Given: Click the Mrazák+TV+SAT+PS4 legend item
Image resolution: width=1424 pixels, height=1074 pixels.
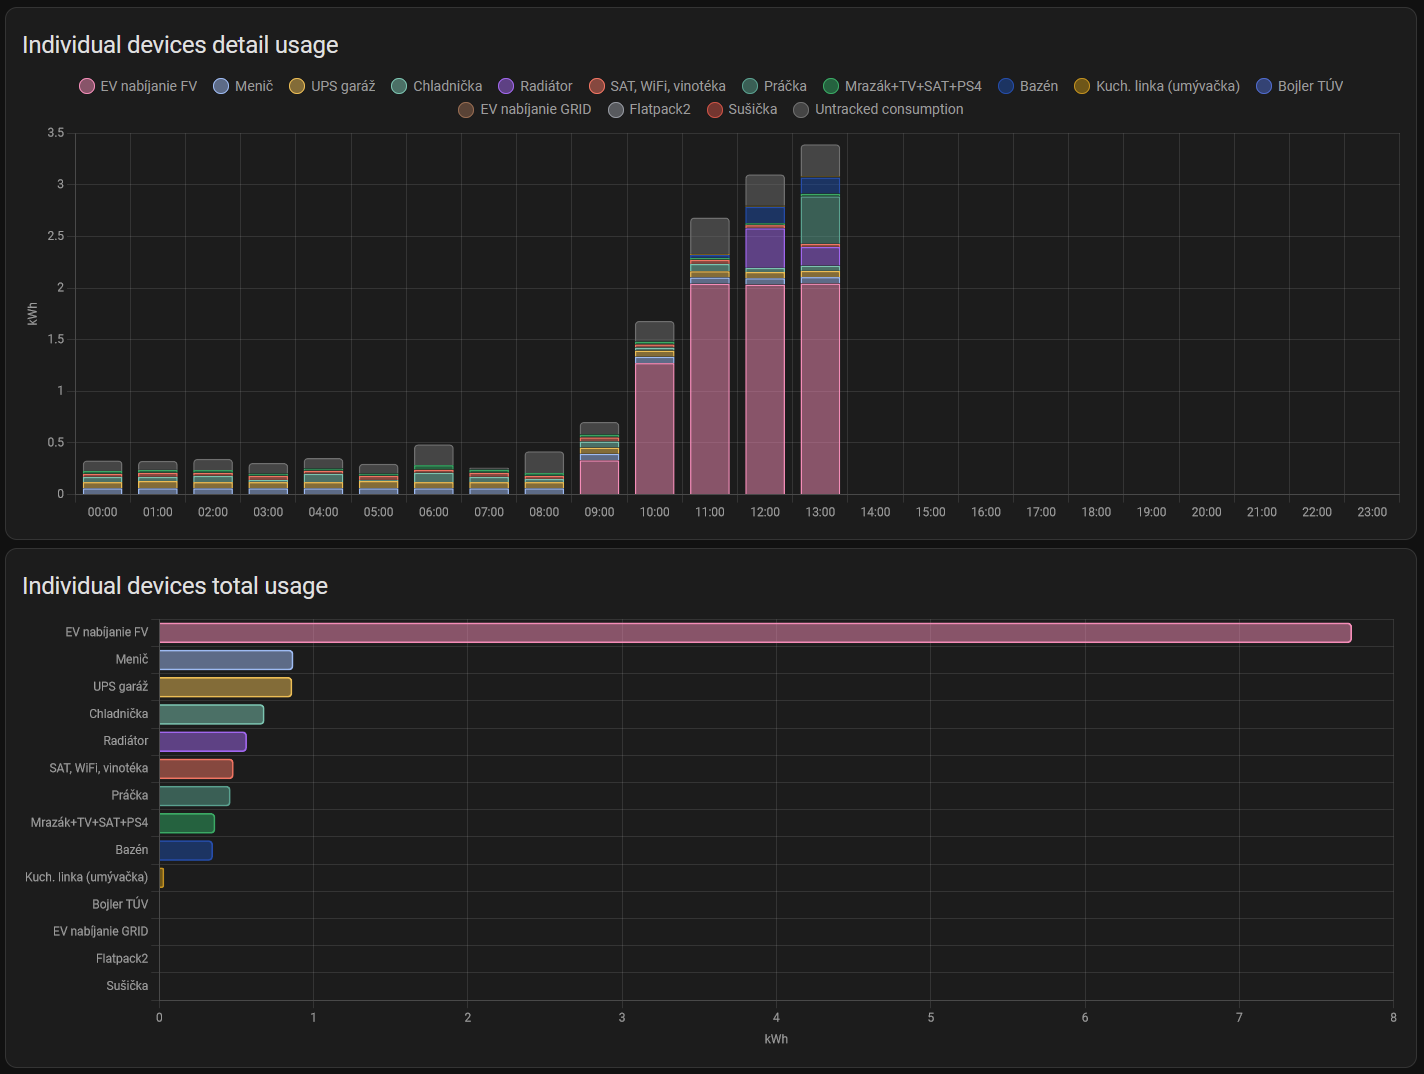Looking at the screenshot, I should click(x=902, y=86).
